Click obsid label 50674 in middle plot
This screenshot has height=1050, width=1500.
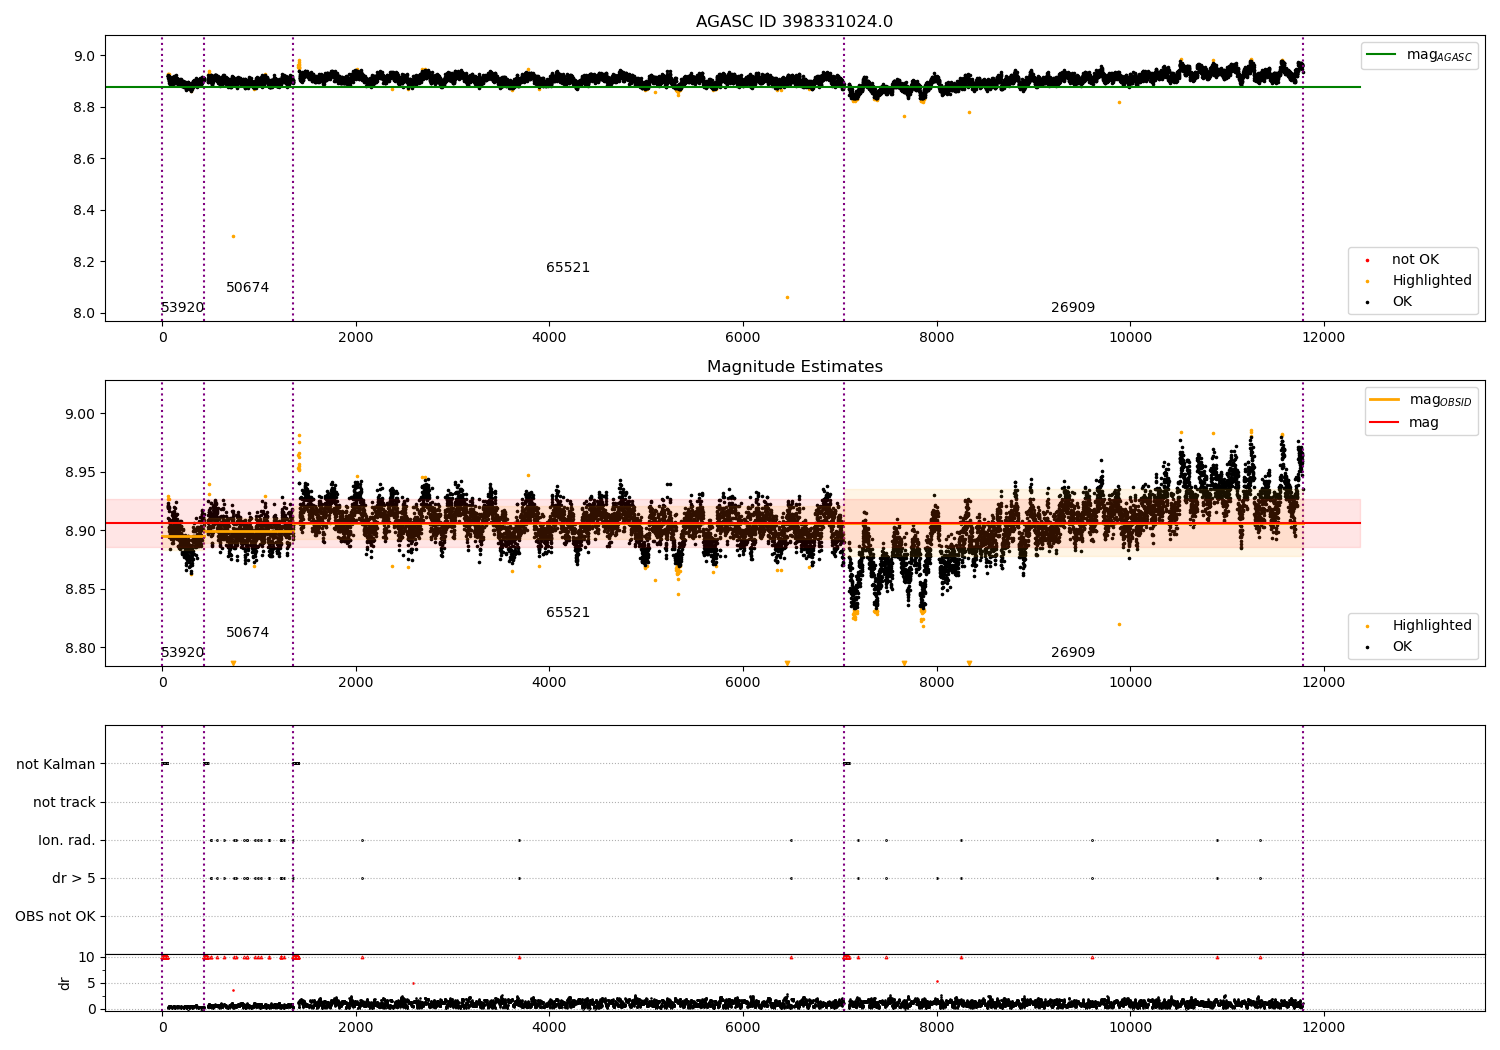247,633
